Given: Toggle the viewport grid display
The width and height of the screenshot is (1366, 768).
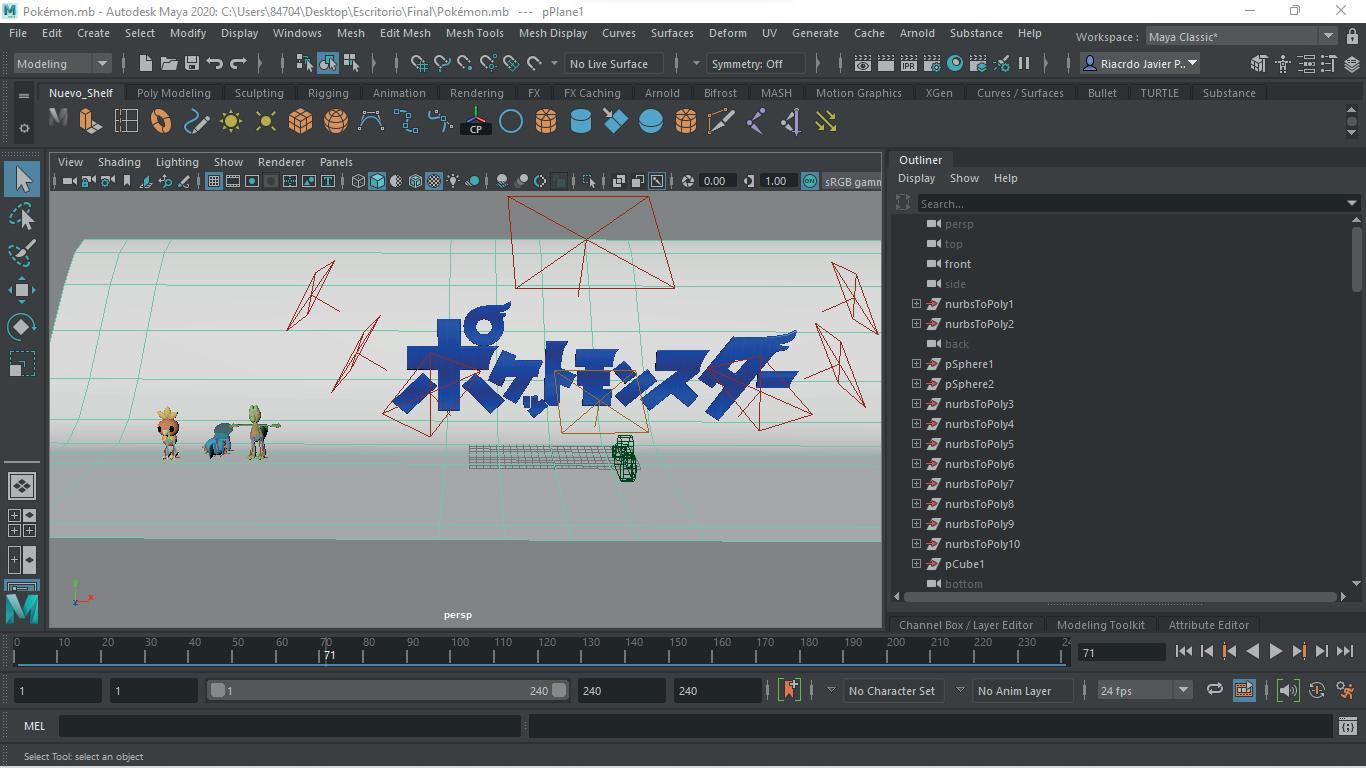Looking at the screenshot, I should pos(214,181).
